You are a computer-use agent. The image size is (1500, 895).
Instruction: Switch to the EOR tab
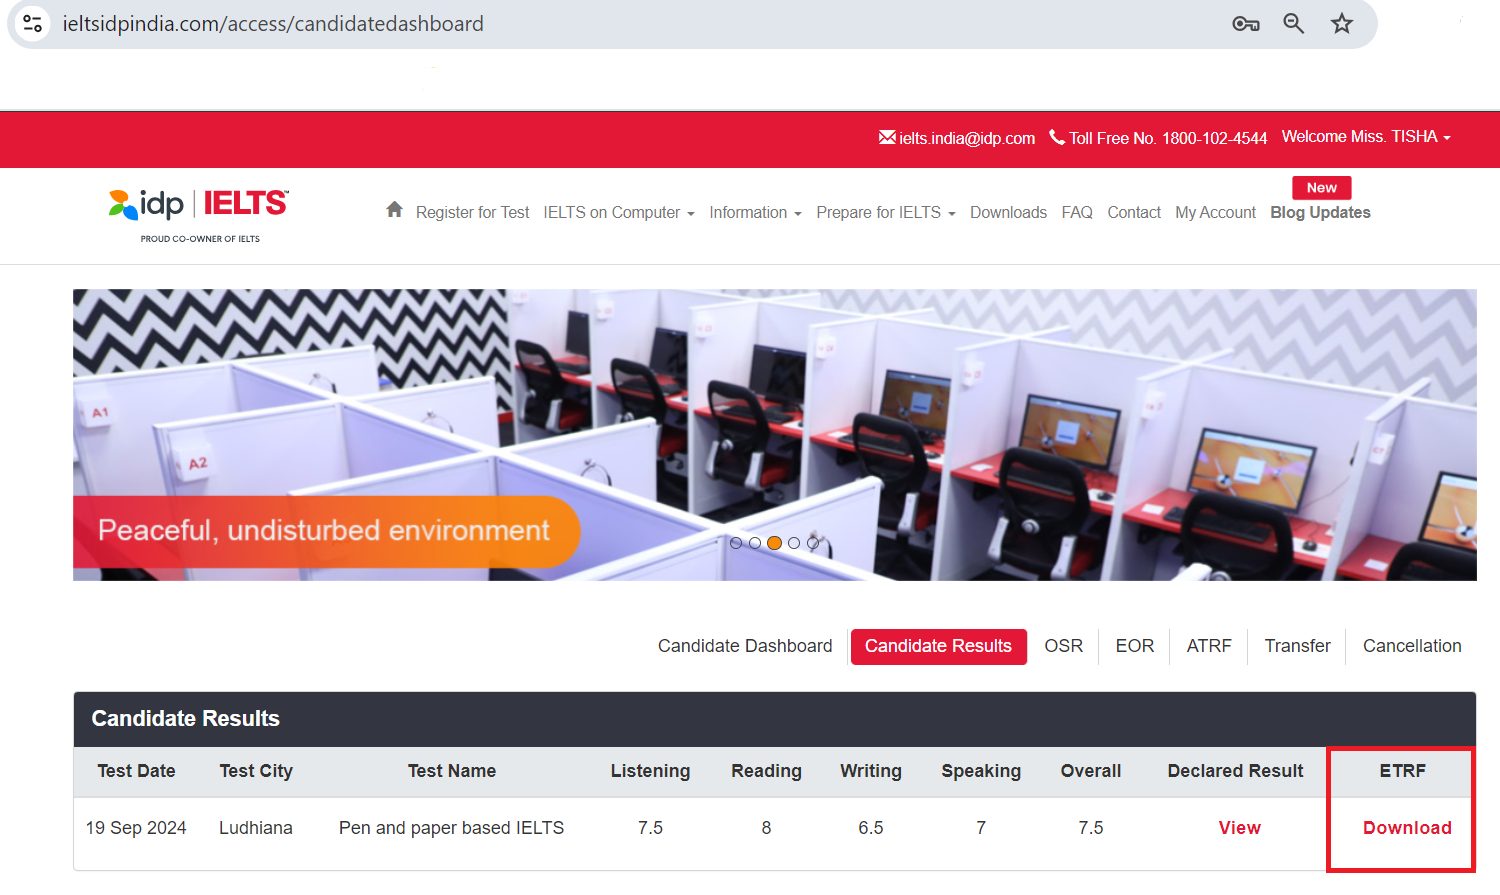pyautogui.click(x=1134, y=646)
